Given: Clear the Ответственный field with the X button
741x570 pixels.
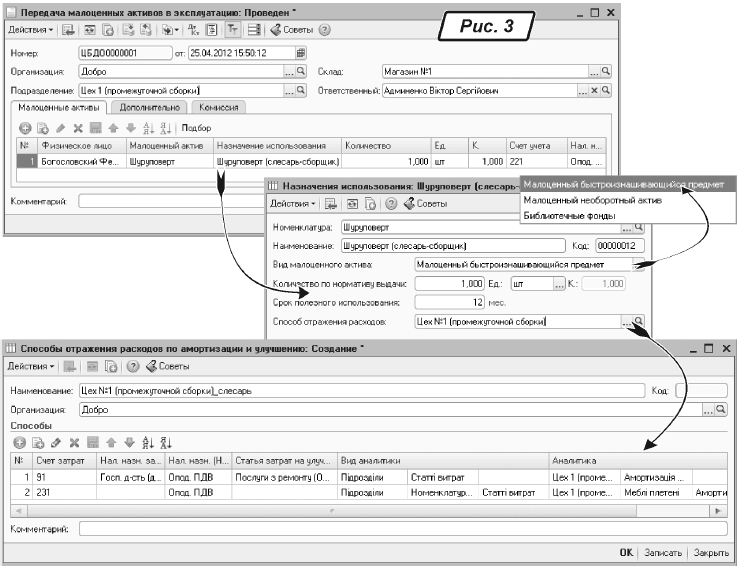Looking at the screenshot, I should (x=593, y=90).
